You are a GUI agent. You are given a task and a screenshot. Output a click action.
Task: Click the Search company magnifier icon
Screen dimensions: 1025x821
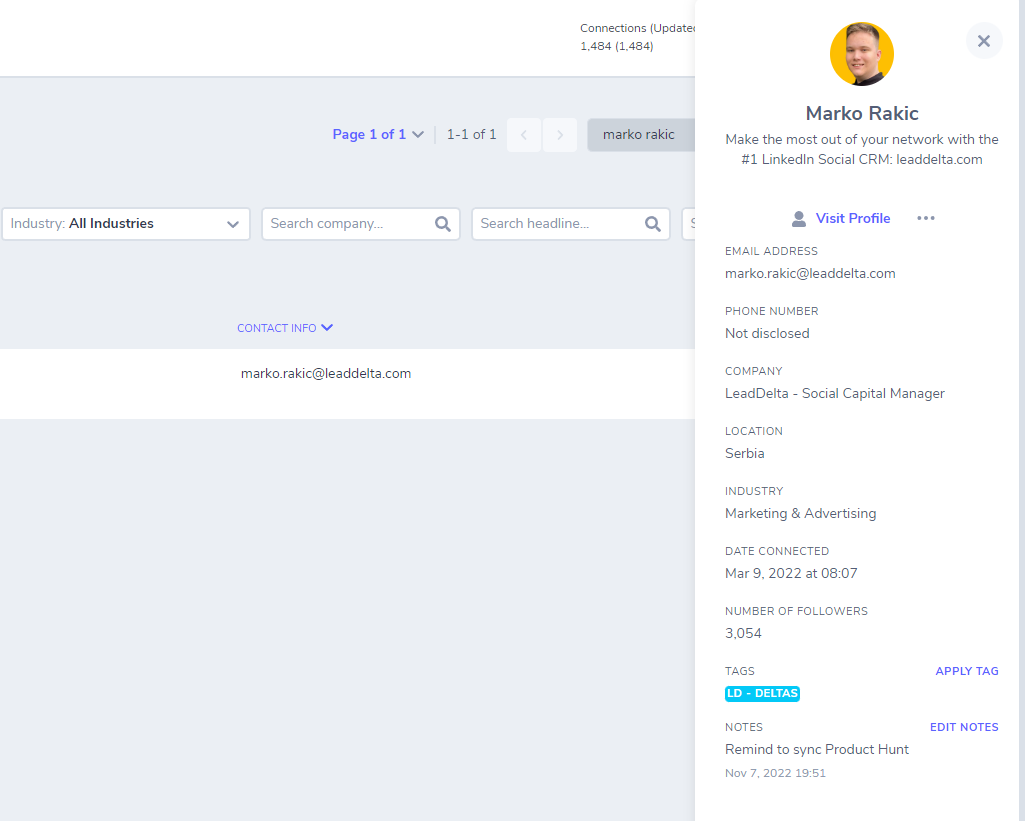(443, 224)
